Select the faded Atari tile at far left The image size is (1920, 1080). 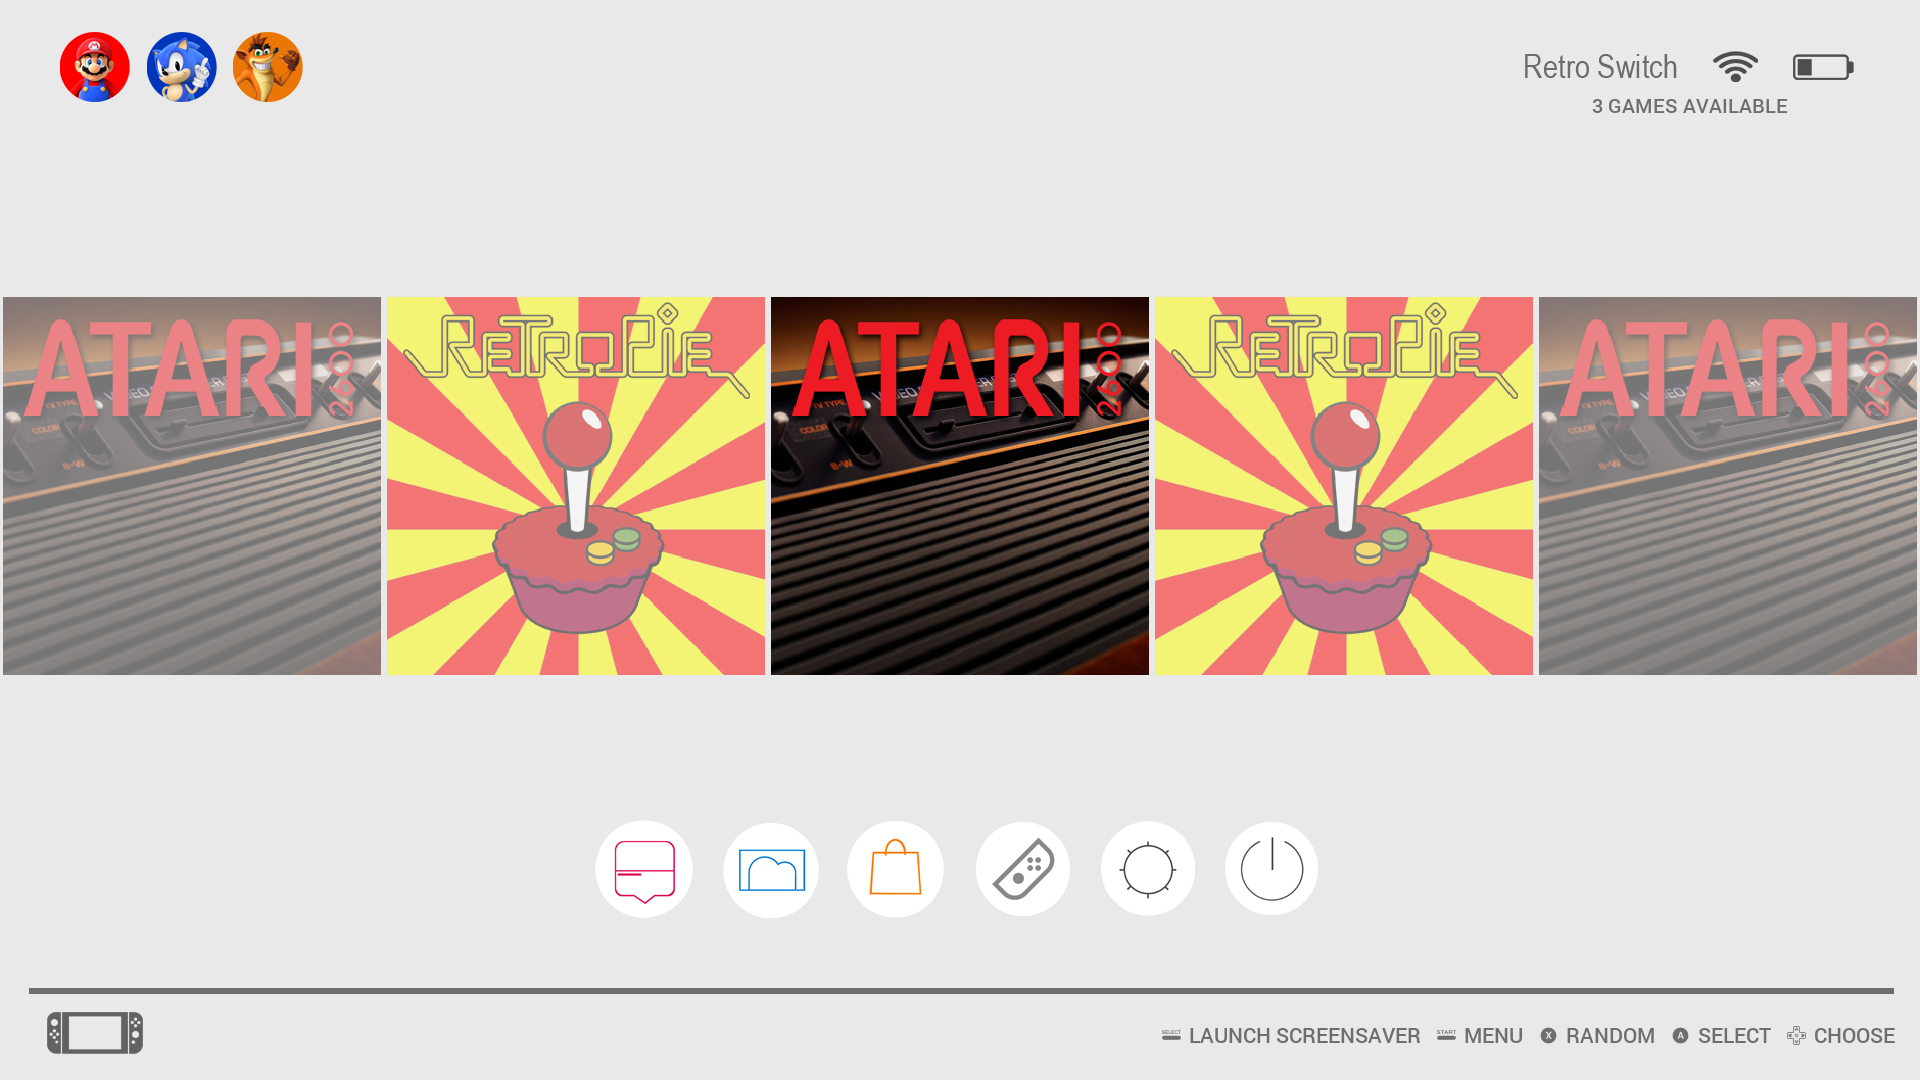click(192, 486)
